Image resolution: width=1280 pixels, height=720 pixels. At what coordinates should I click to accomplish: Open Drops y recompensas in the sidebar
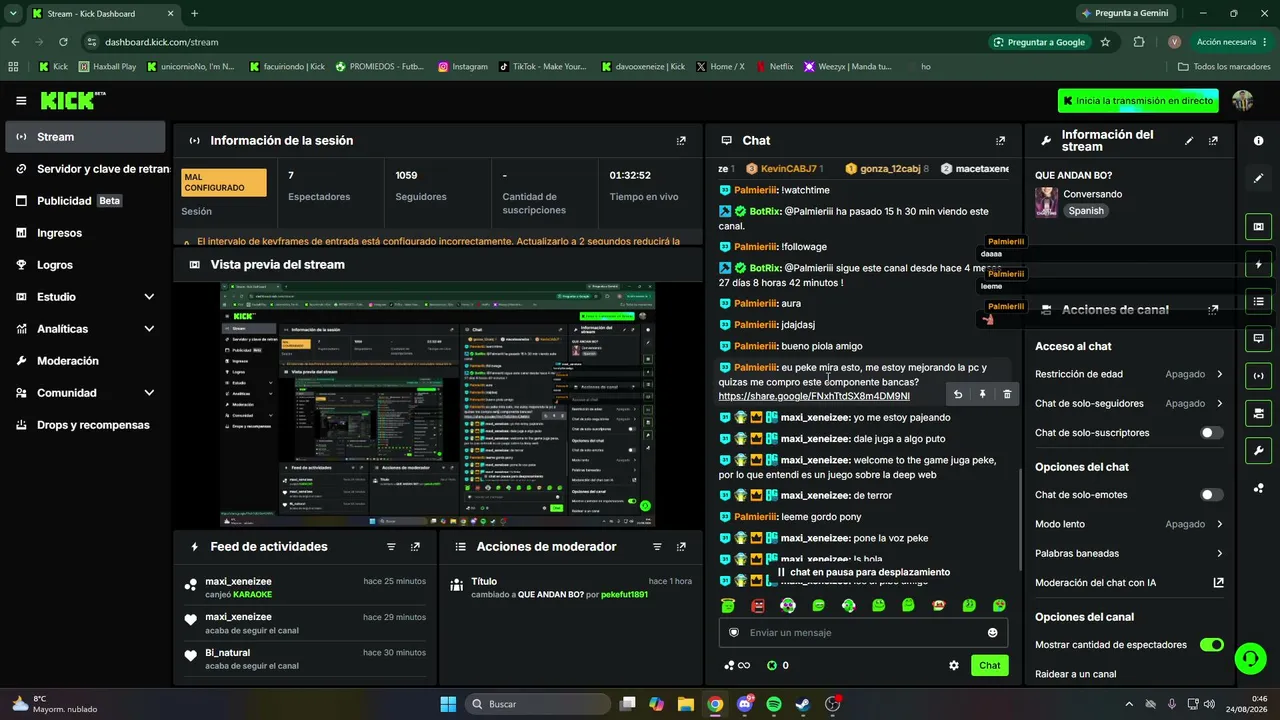coord(86,425)
